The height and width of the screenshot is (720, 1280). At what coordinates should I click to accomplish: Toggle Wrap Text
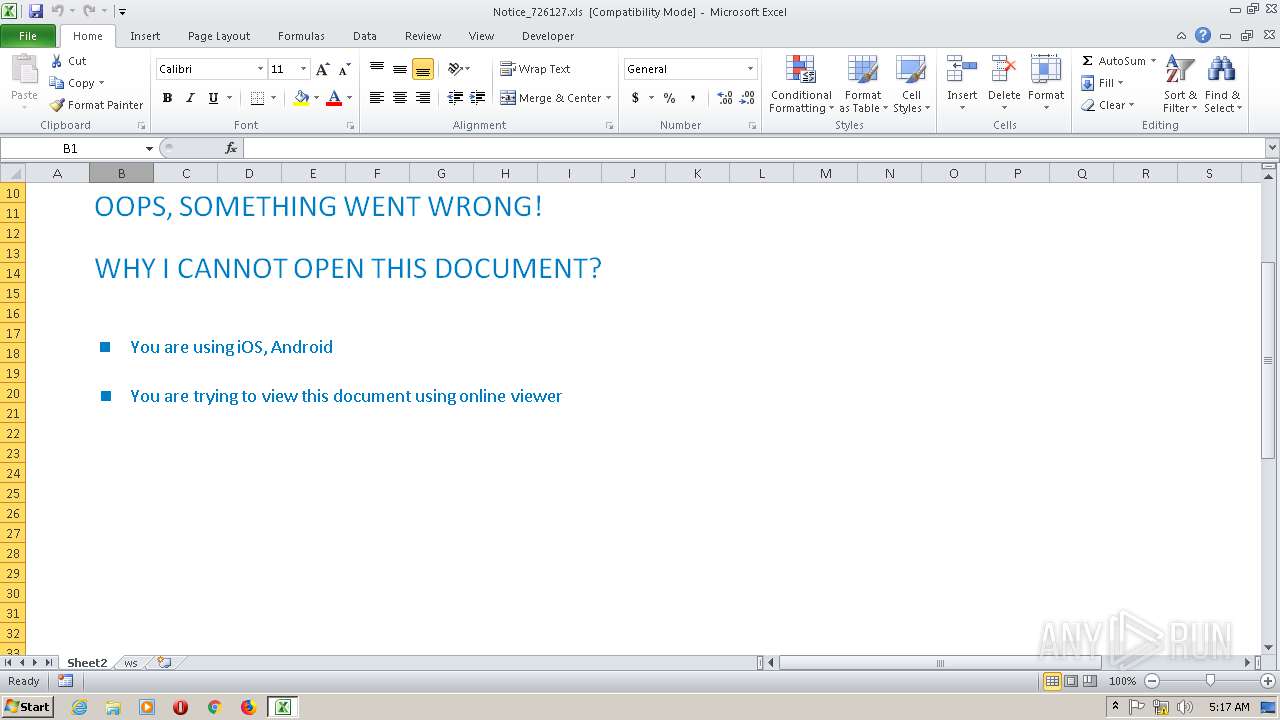tap(535, 69)
